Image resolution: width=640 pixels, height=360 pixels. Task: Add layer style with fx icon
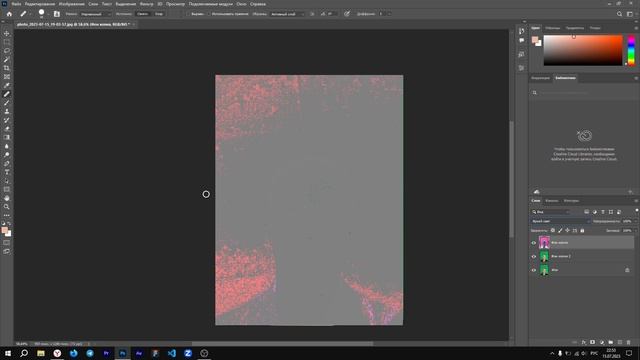pos(584,342)
